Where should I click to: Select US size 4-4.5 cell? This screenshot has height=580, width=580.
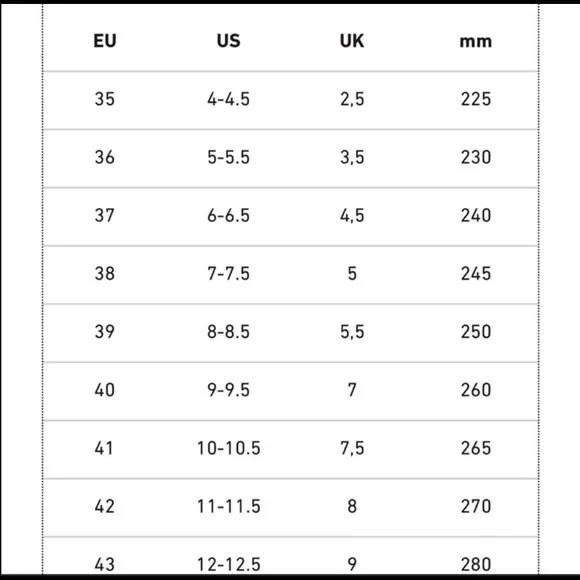coord(228,99)
